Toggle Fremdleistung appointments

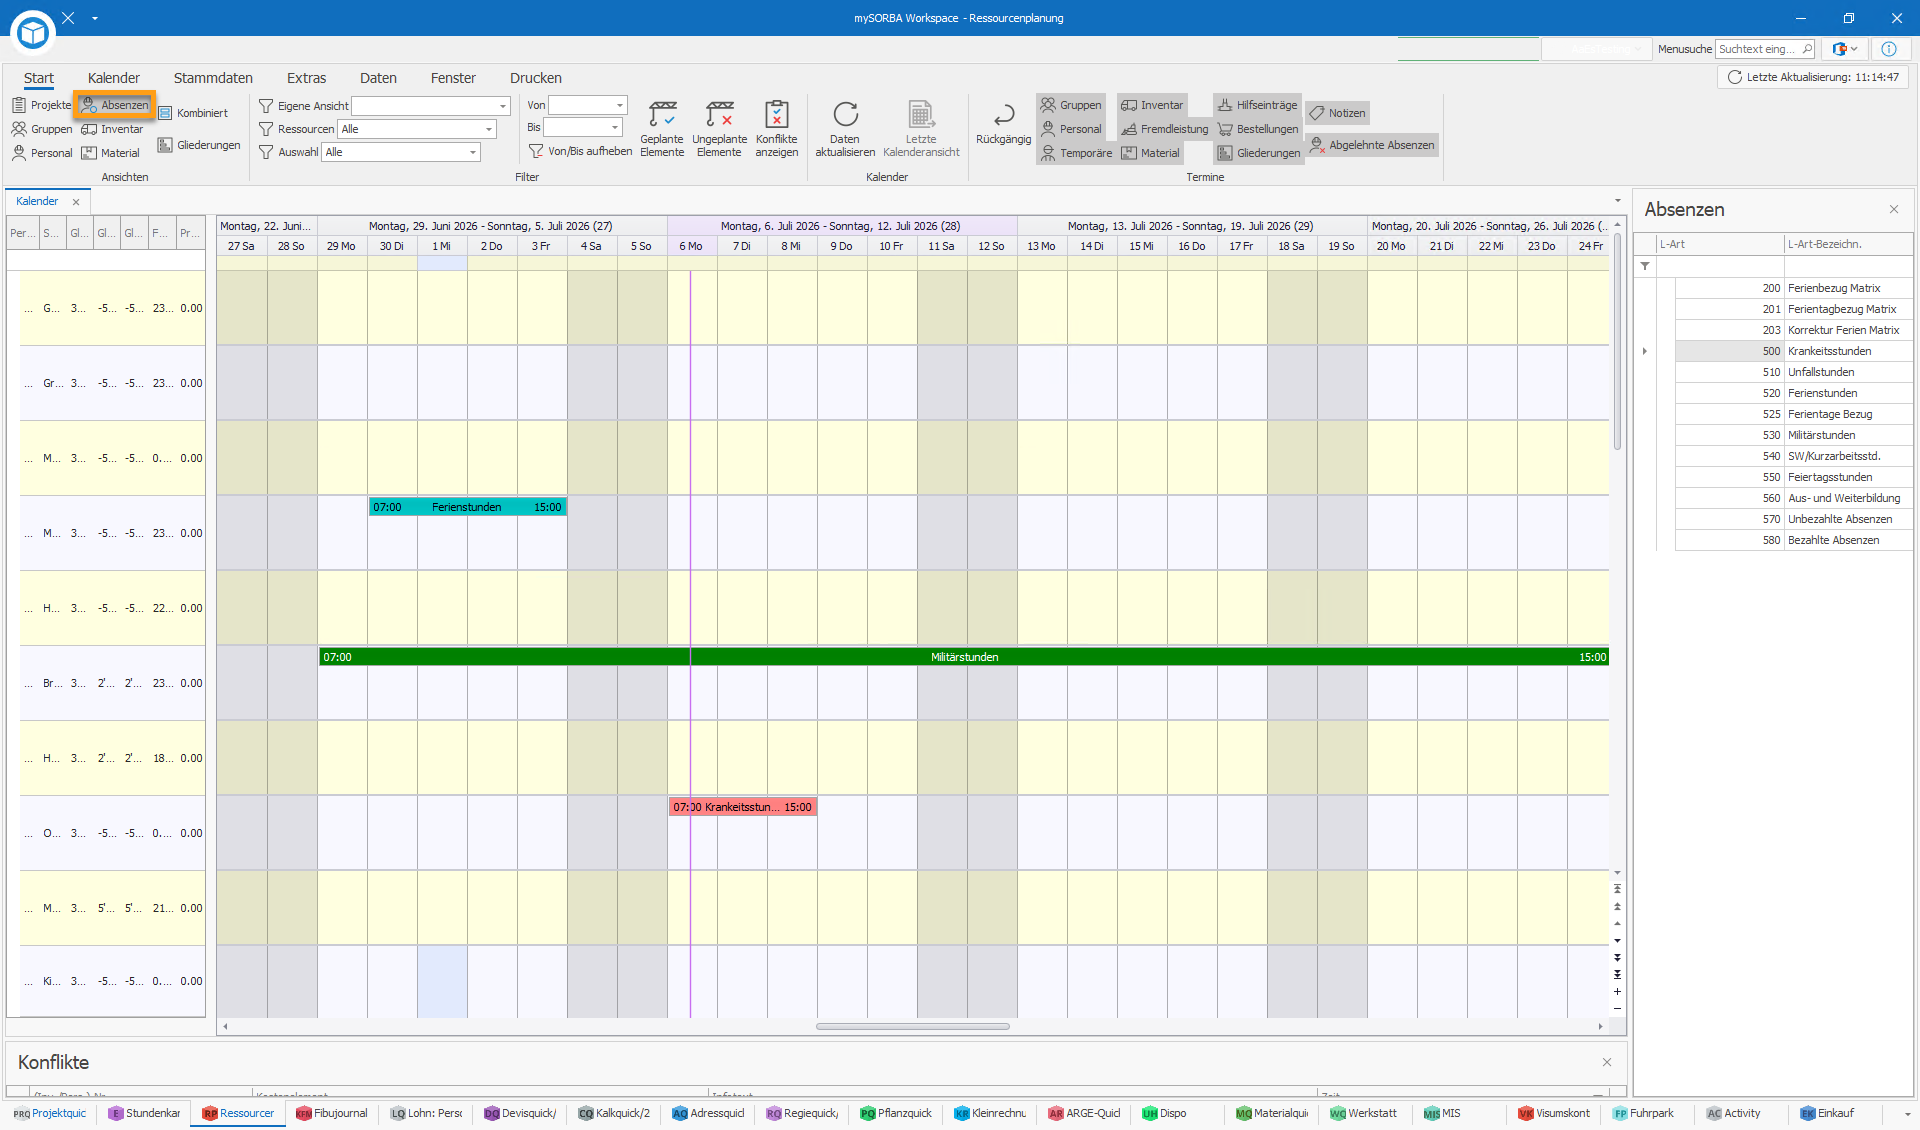(1164, 129)
